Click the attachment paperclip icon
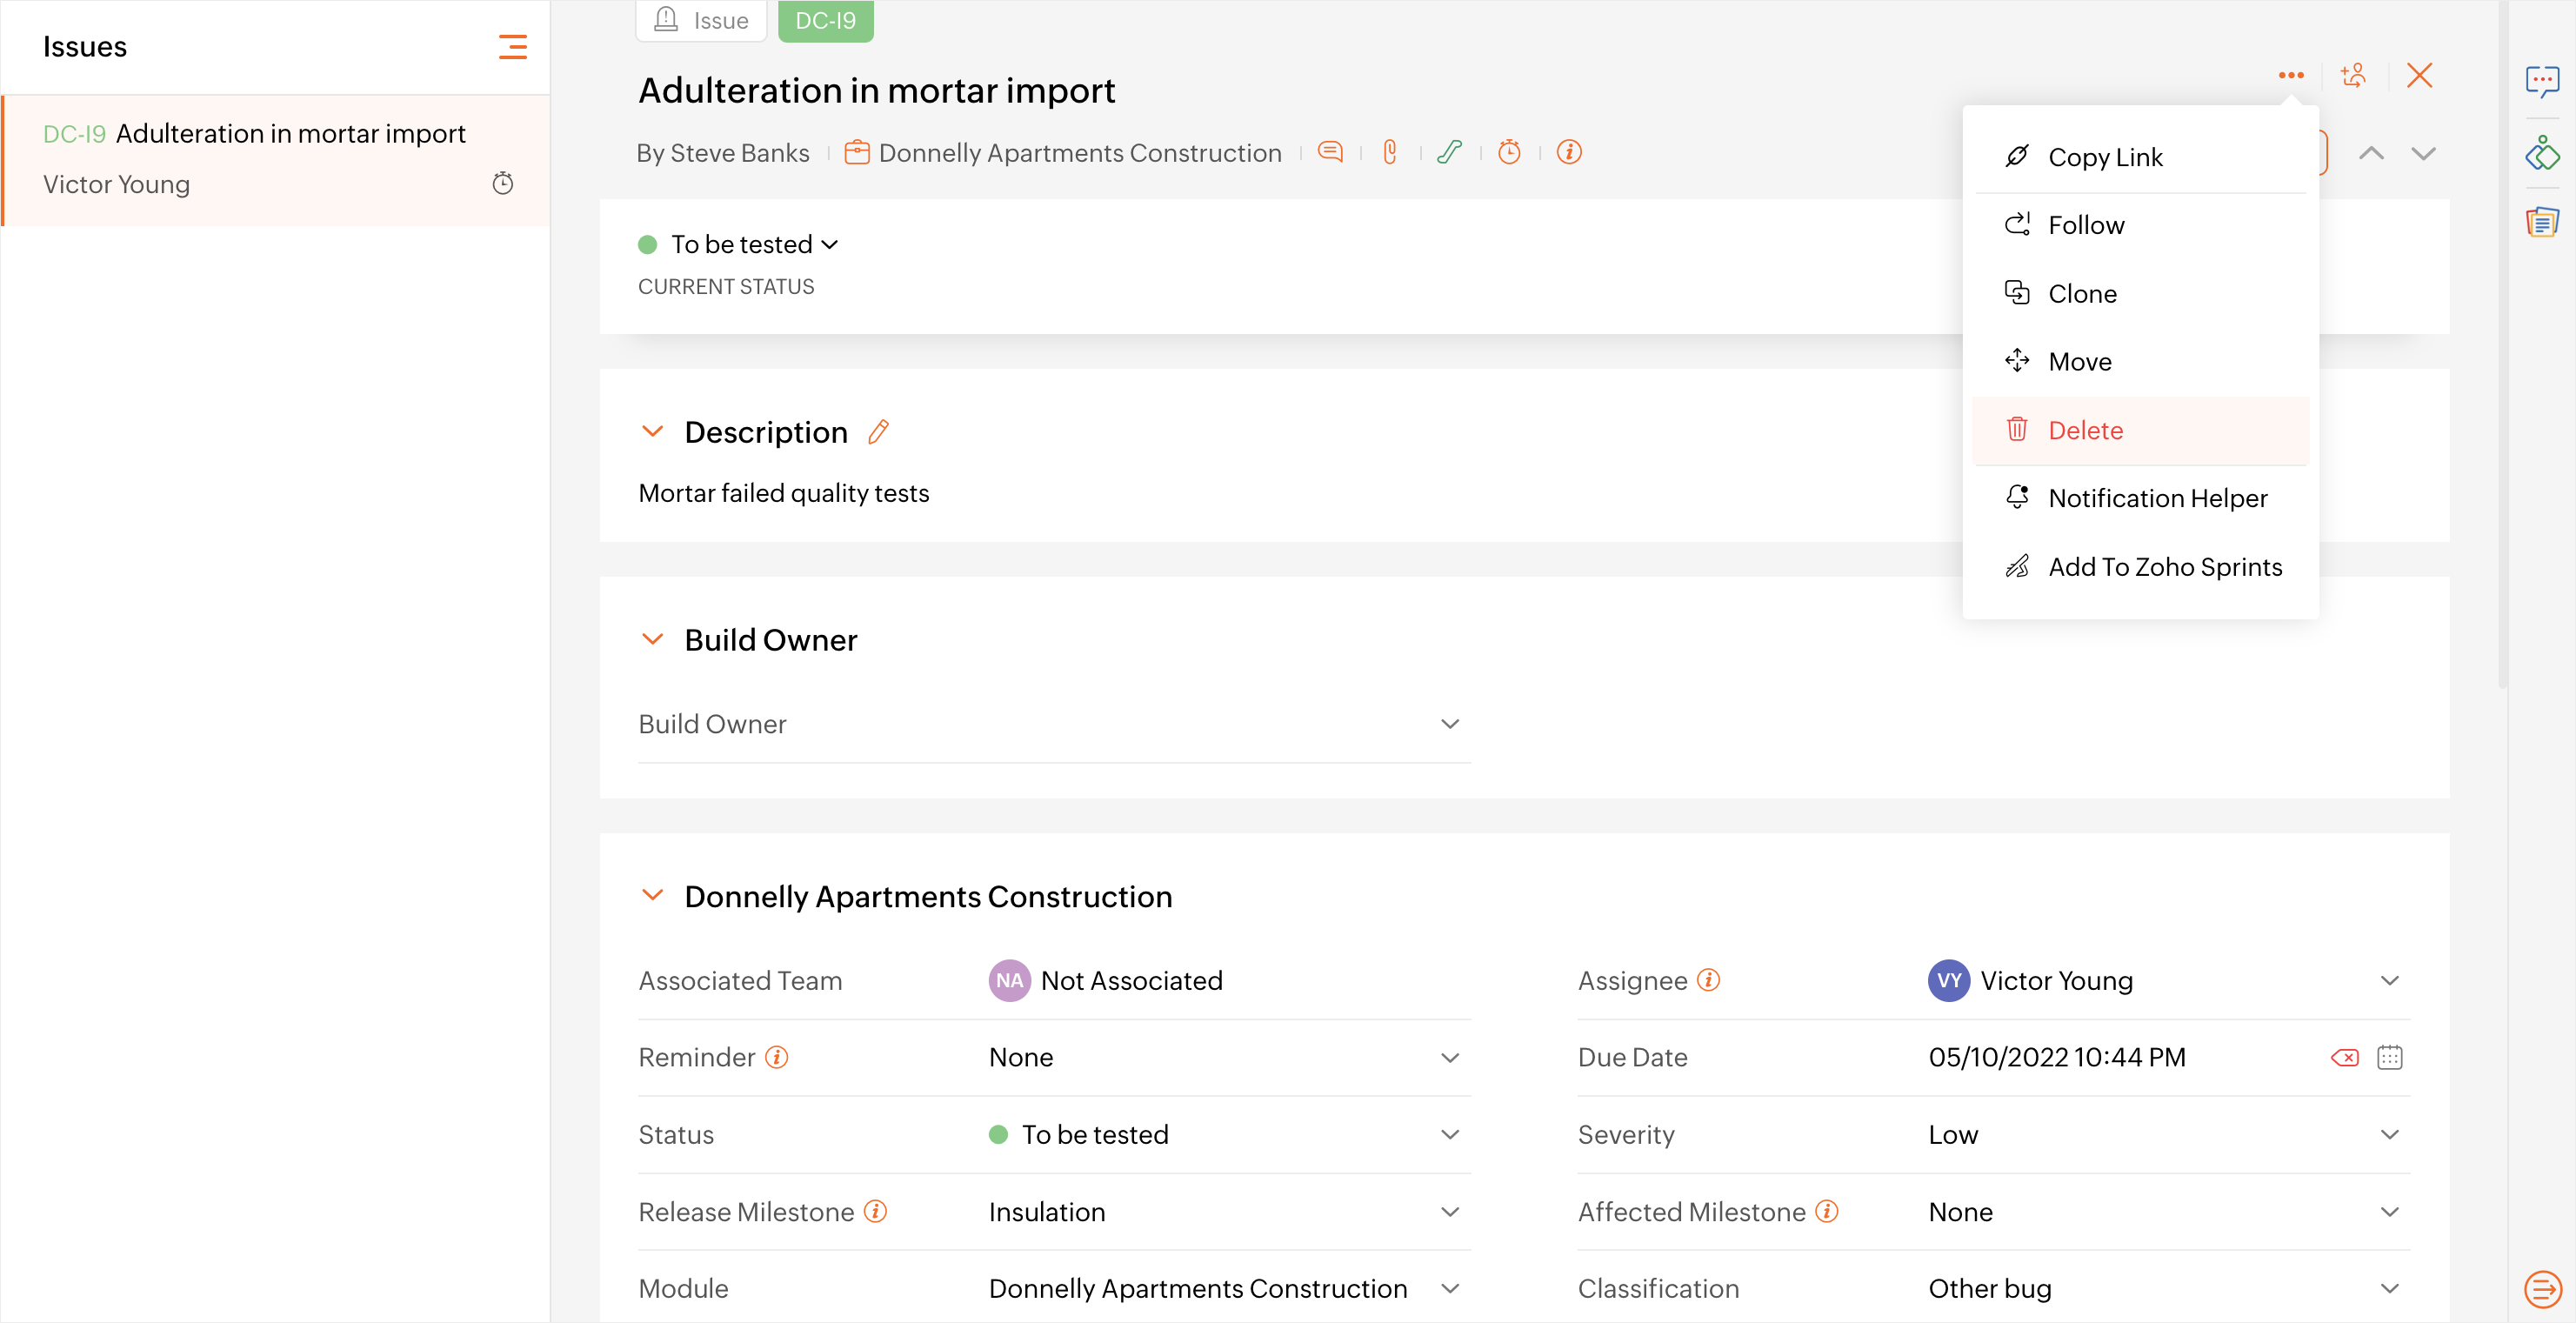Screen dimensions: 2576x1323 pos(1390,152)
